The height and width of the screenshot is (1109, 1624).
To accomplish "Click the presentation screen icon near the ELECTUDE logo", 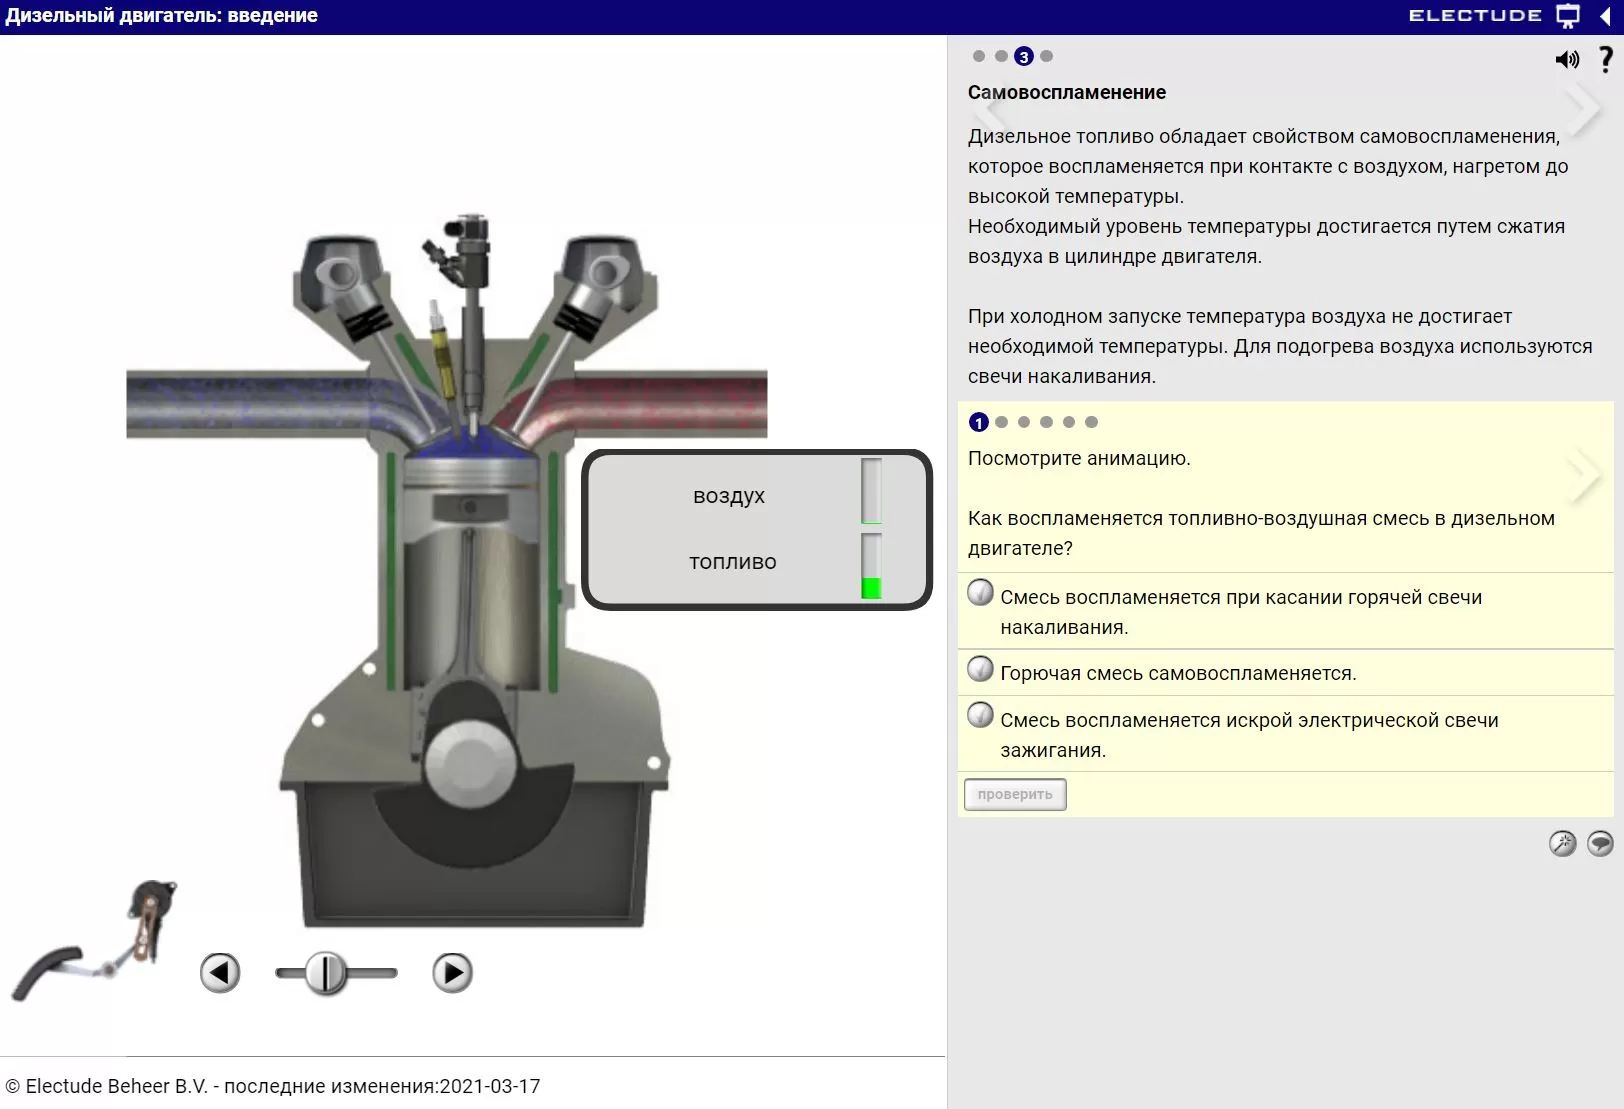I will coord(1568,16).
